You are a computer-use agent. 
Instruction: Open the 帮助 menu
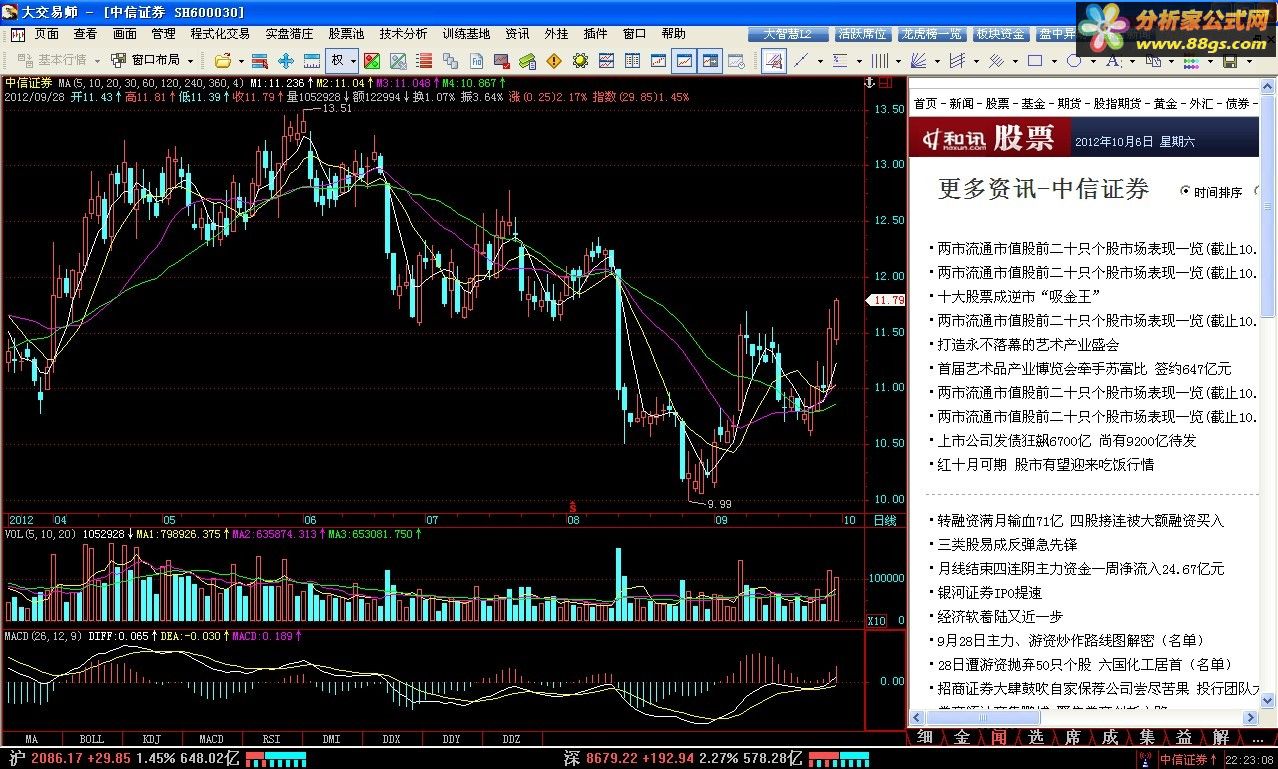pyautogui.click(x=674, y=33)
